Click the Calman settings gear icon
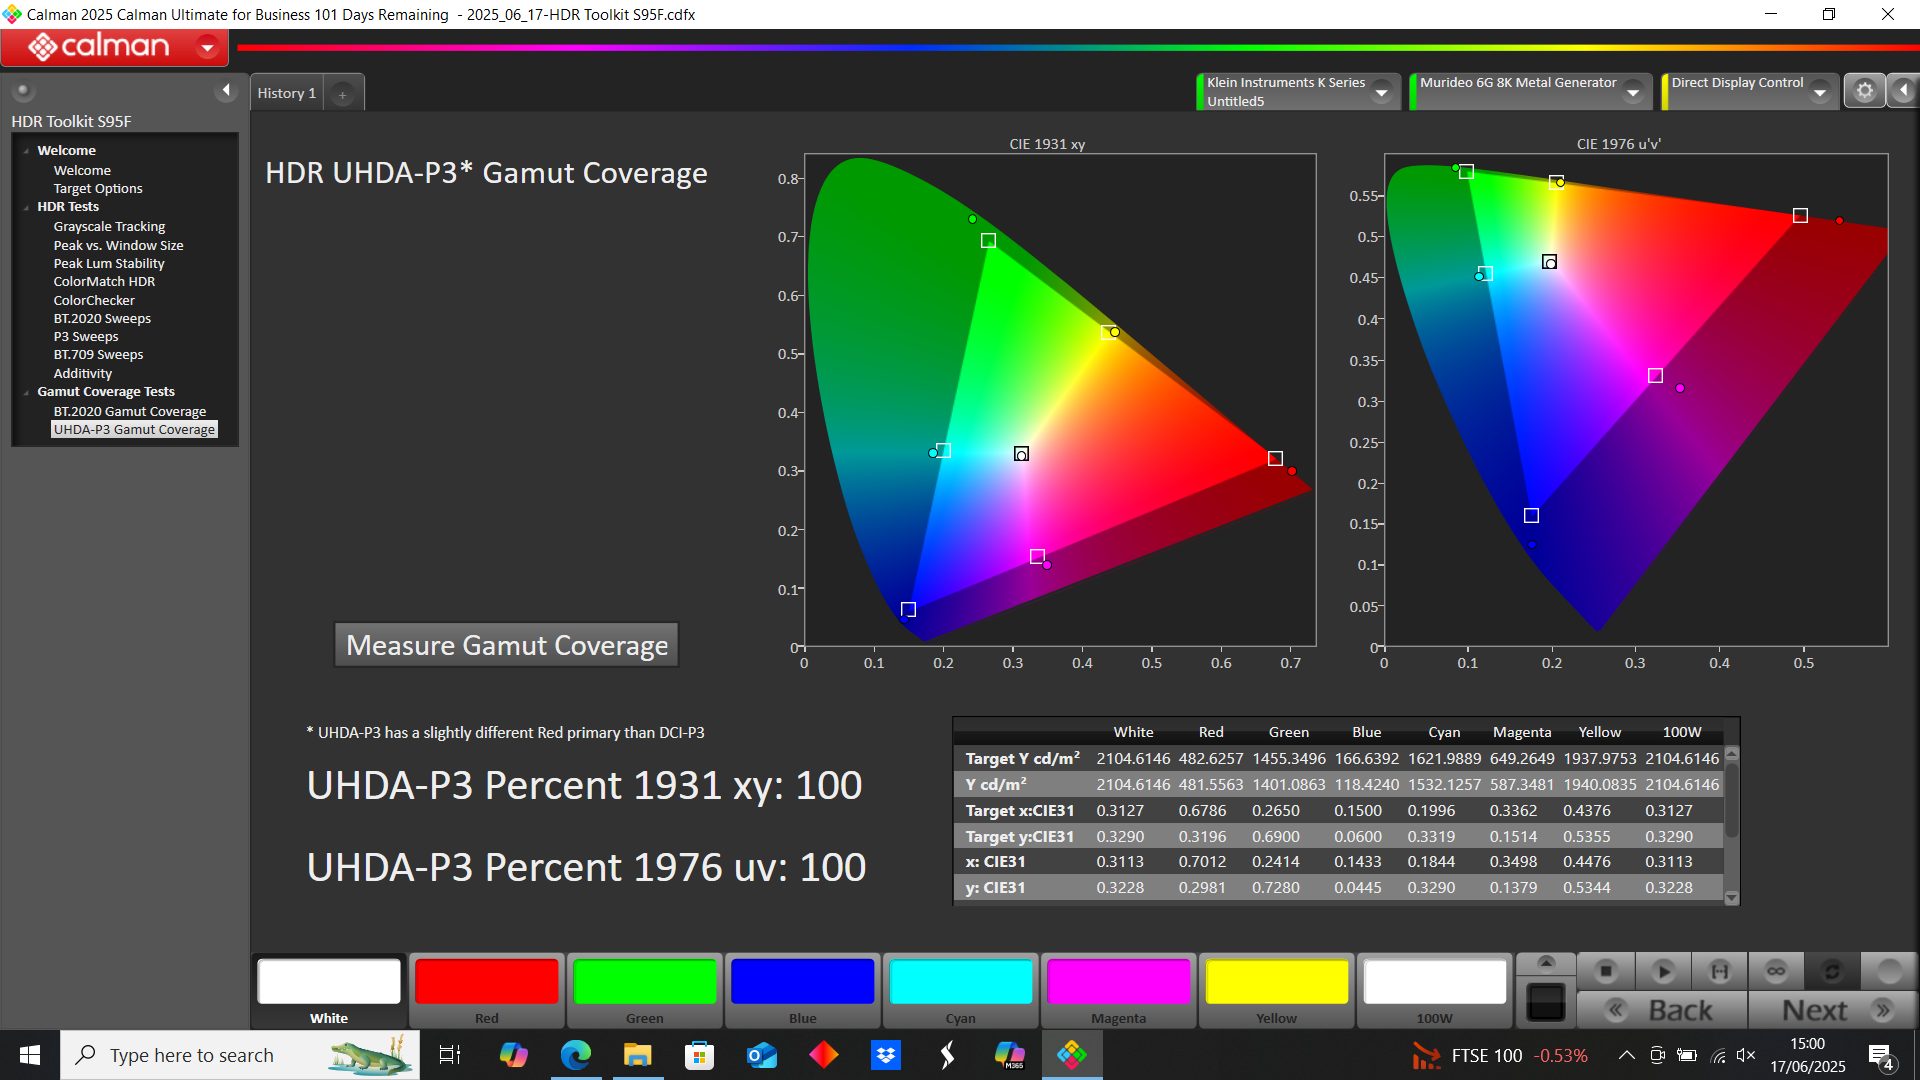This screenshot has width=1920, height=1080. [1864, 91]
